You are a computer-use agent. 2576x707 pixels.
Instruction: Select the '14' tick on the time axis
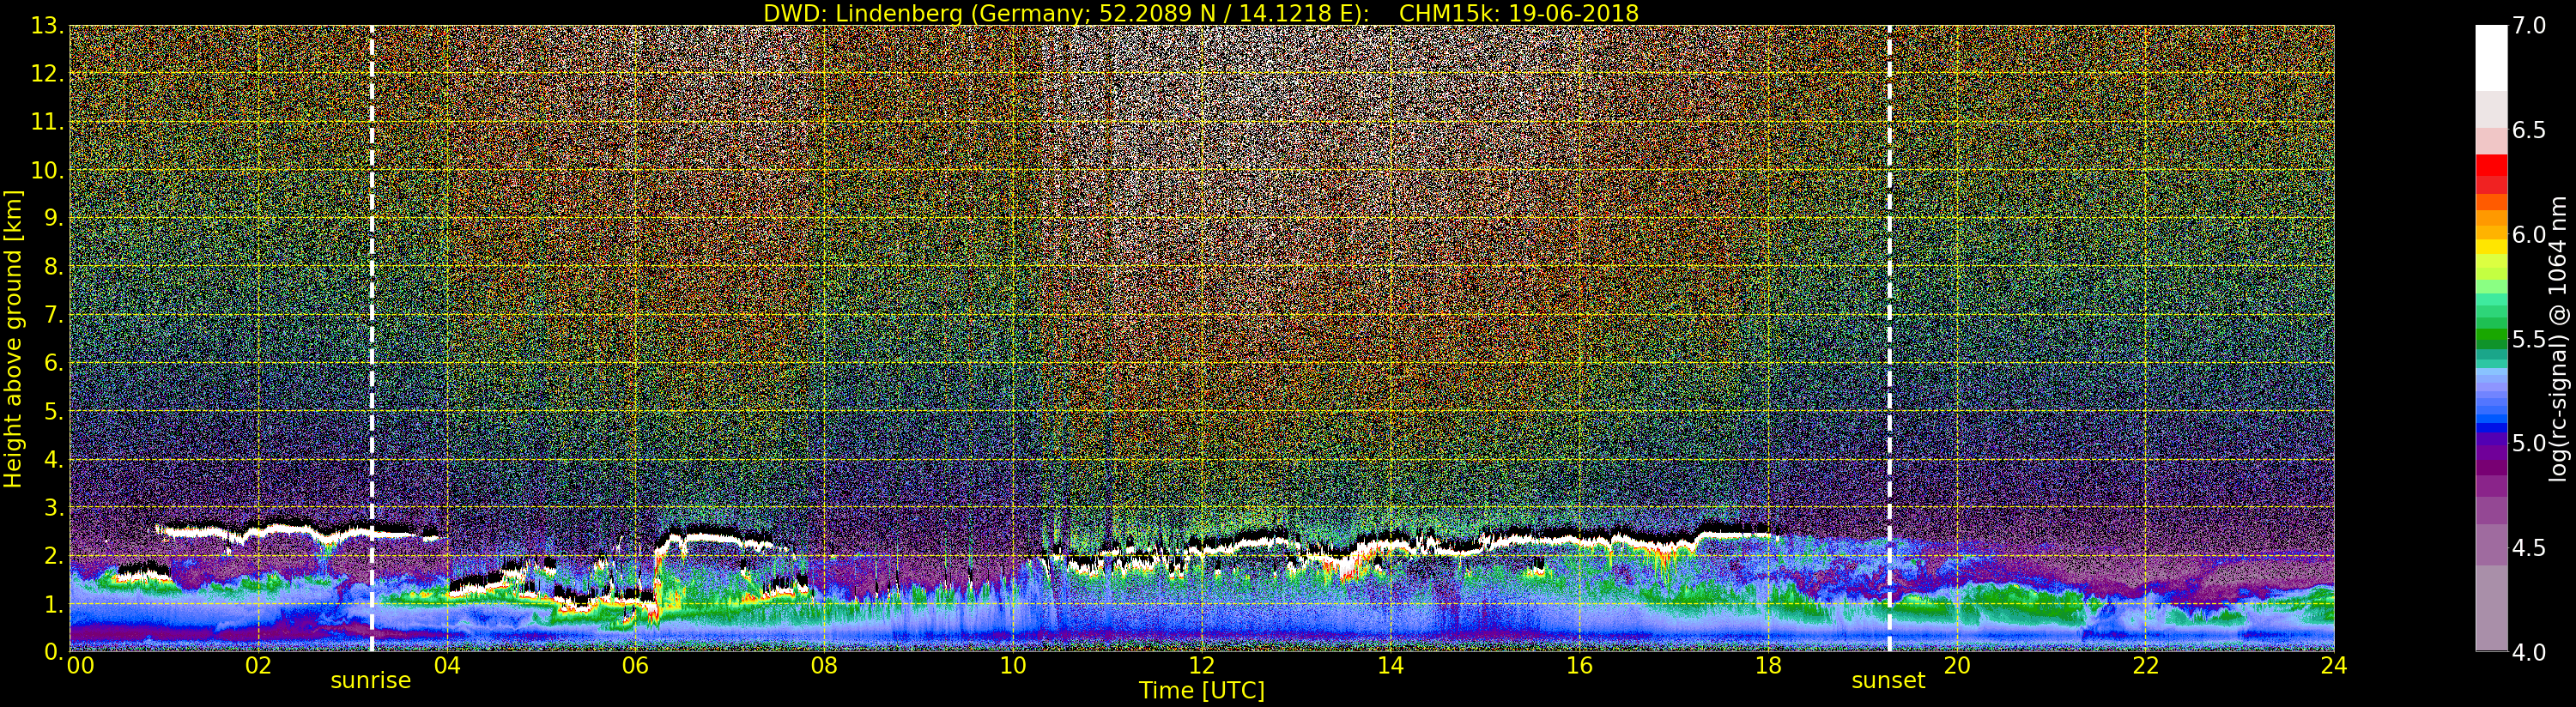pyautogui.click(x=1390, y=666)
